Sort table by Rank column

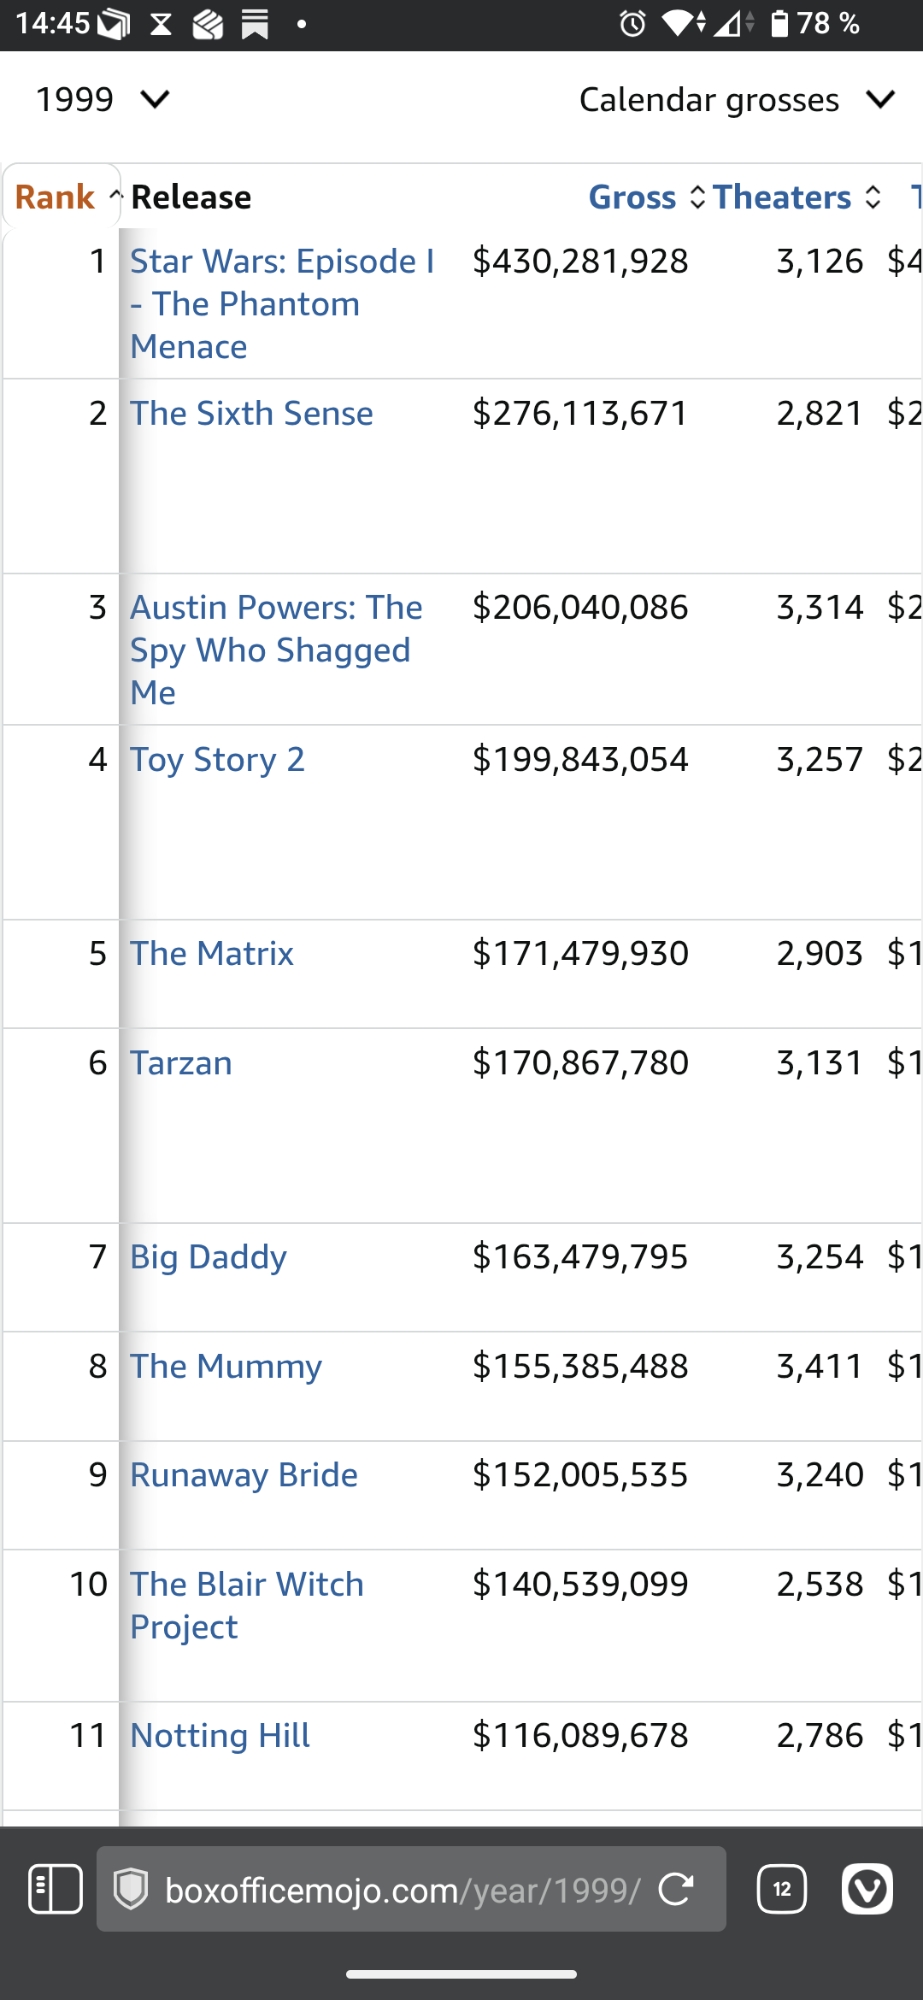(55, 197)
